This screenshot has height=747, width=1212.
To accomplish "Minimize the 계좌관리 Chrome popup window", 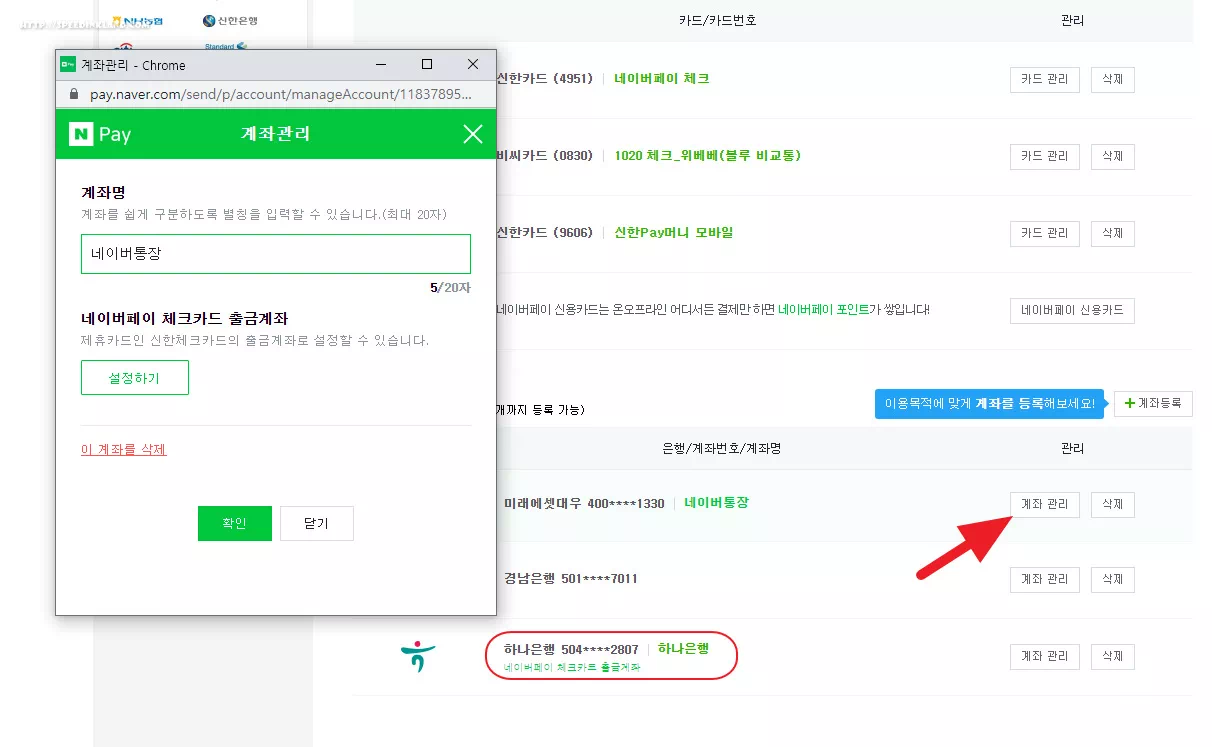I will pyautogui.click(x=381, y=65).
